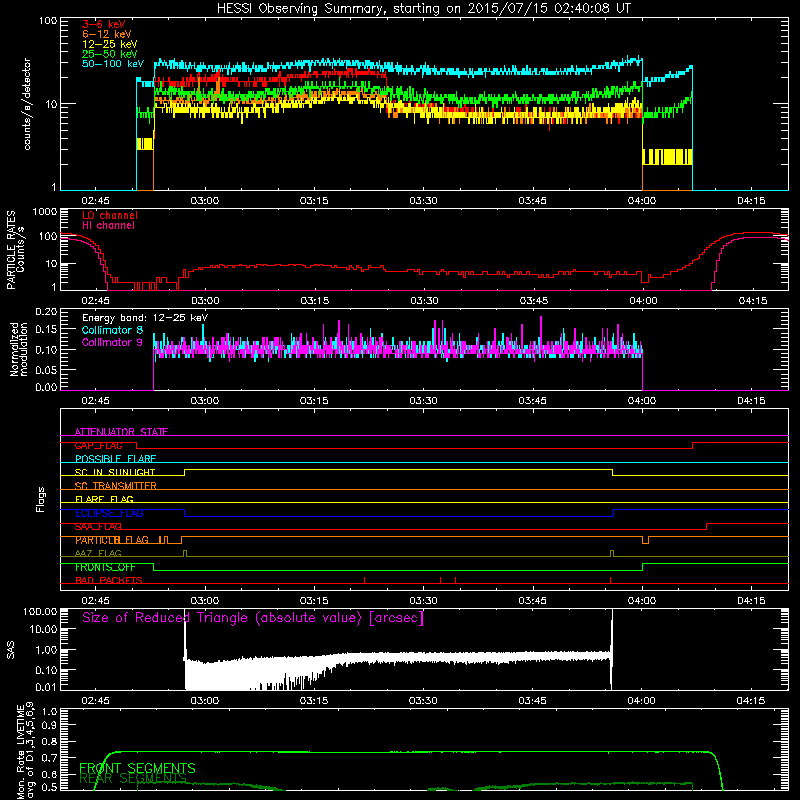Click the 0.7 tick on livetime axis
This screenshot has height=800, width=800.
(49, 758)
